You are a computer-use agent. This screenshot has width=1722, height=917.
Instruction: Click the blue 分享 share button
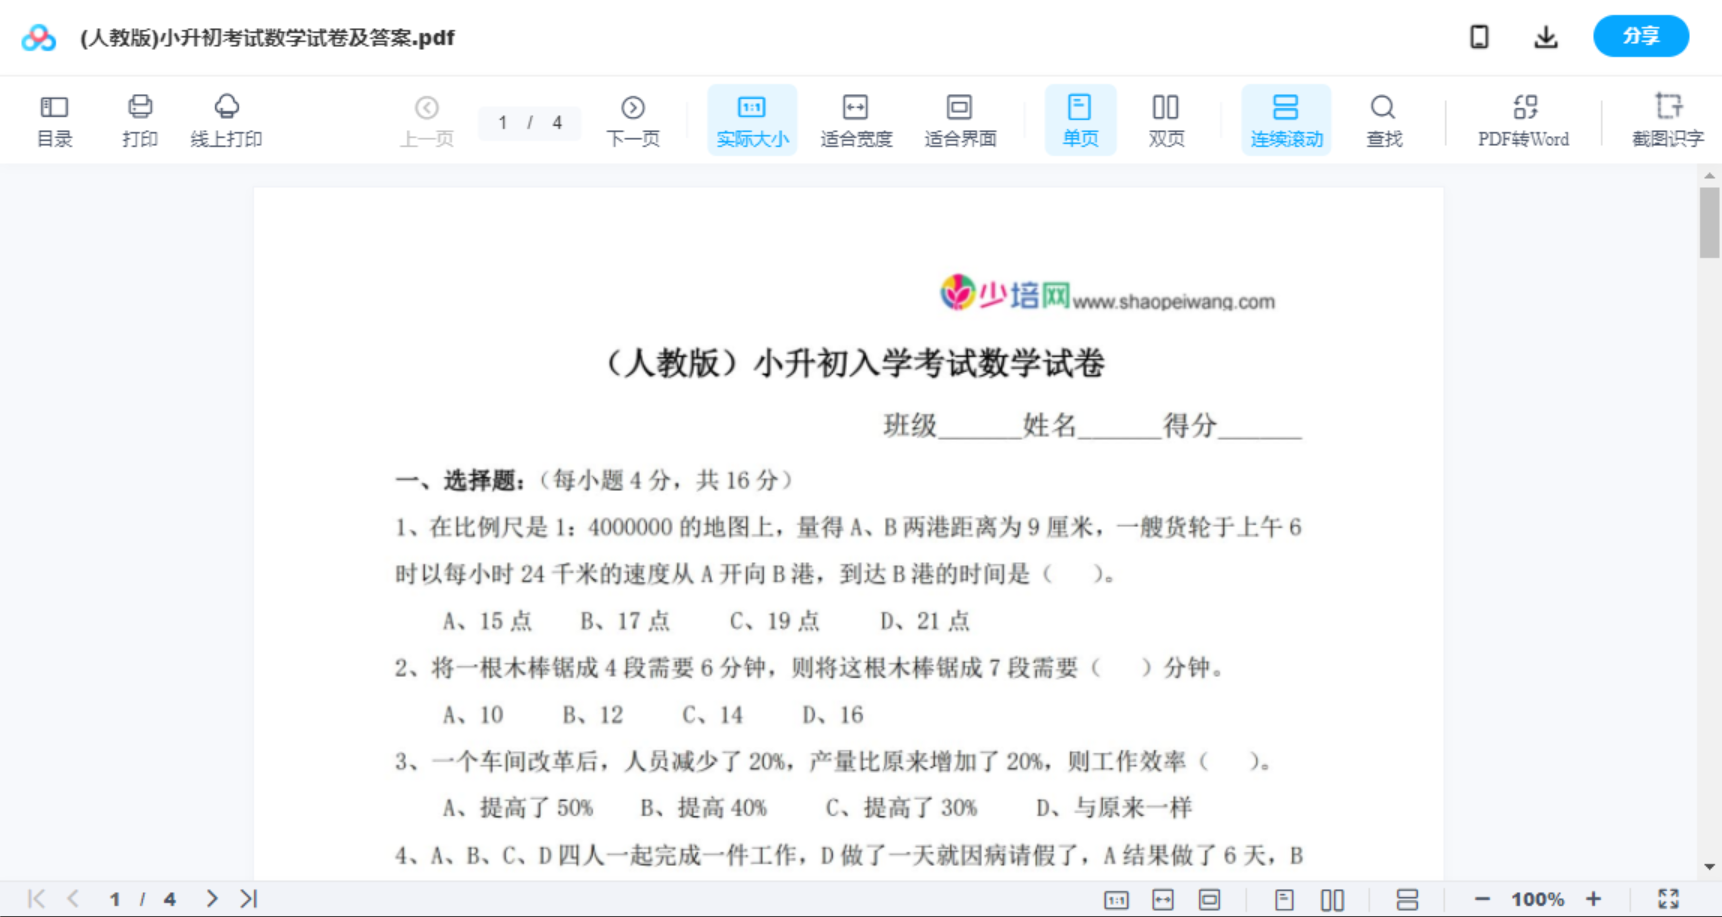pos(1640,36)
